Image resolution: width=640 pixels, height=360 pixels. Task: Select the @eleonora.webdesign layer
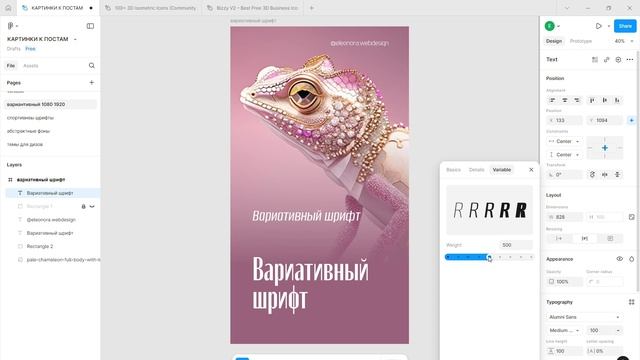pos(51,220)
